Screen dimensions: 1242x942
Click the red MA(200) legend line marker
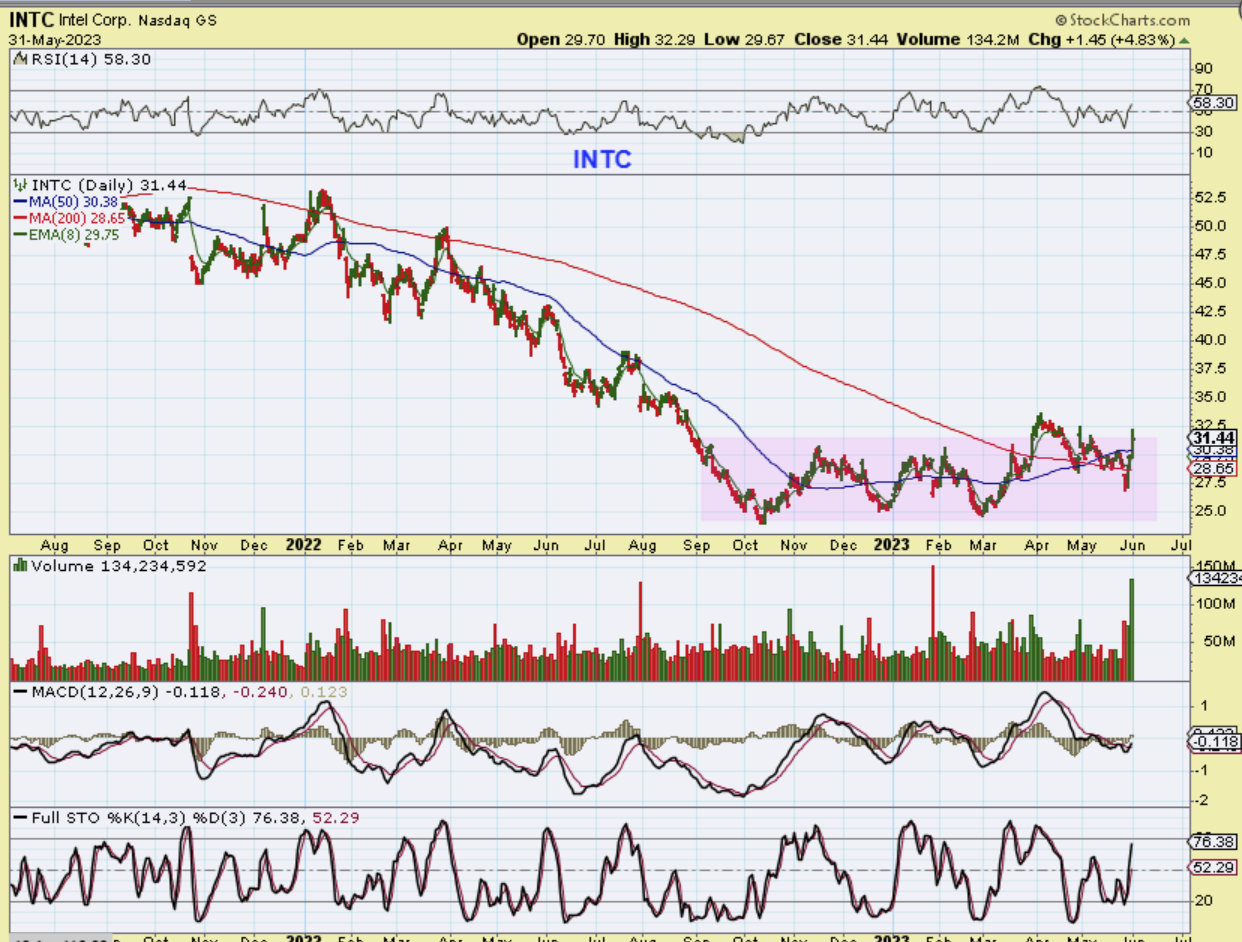pos(21,219)
